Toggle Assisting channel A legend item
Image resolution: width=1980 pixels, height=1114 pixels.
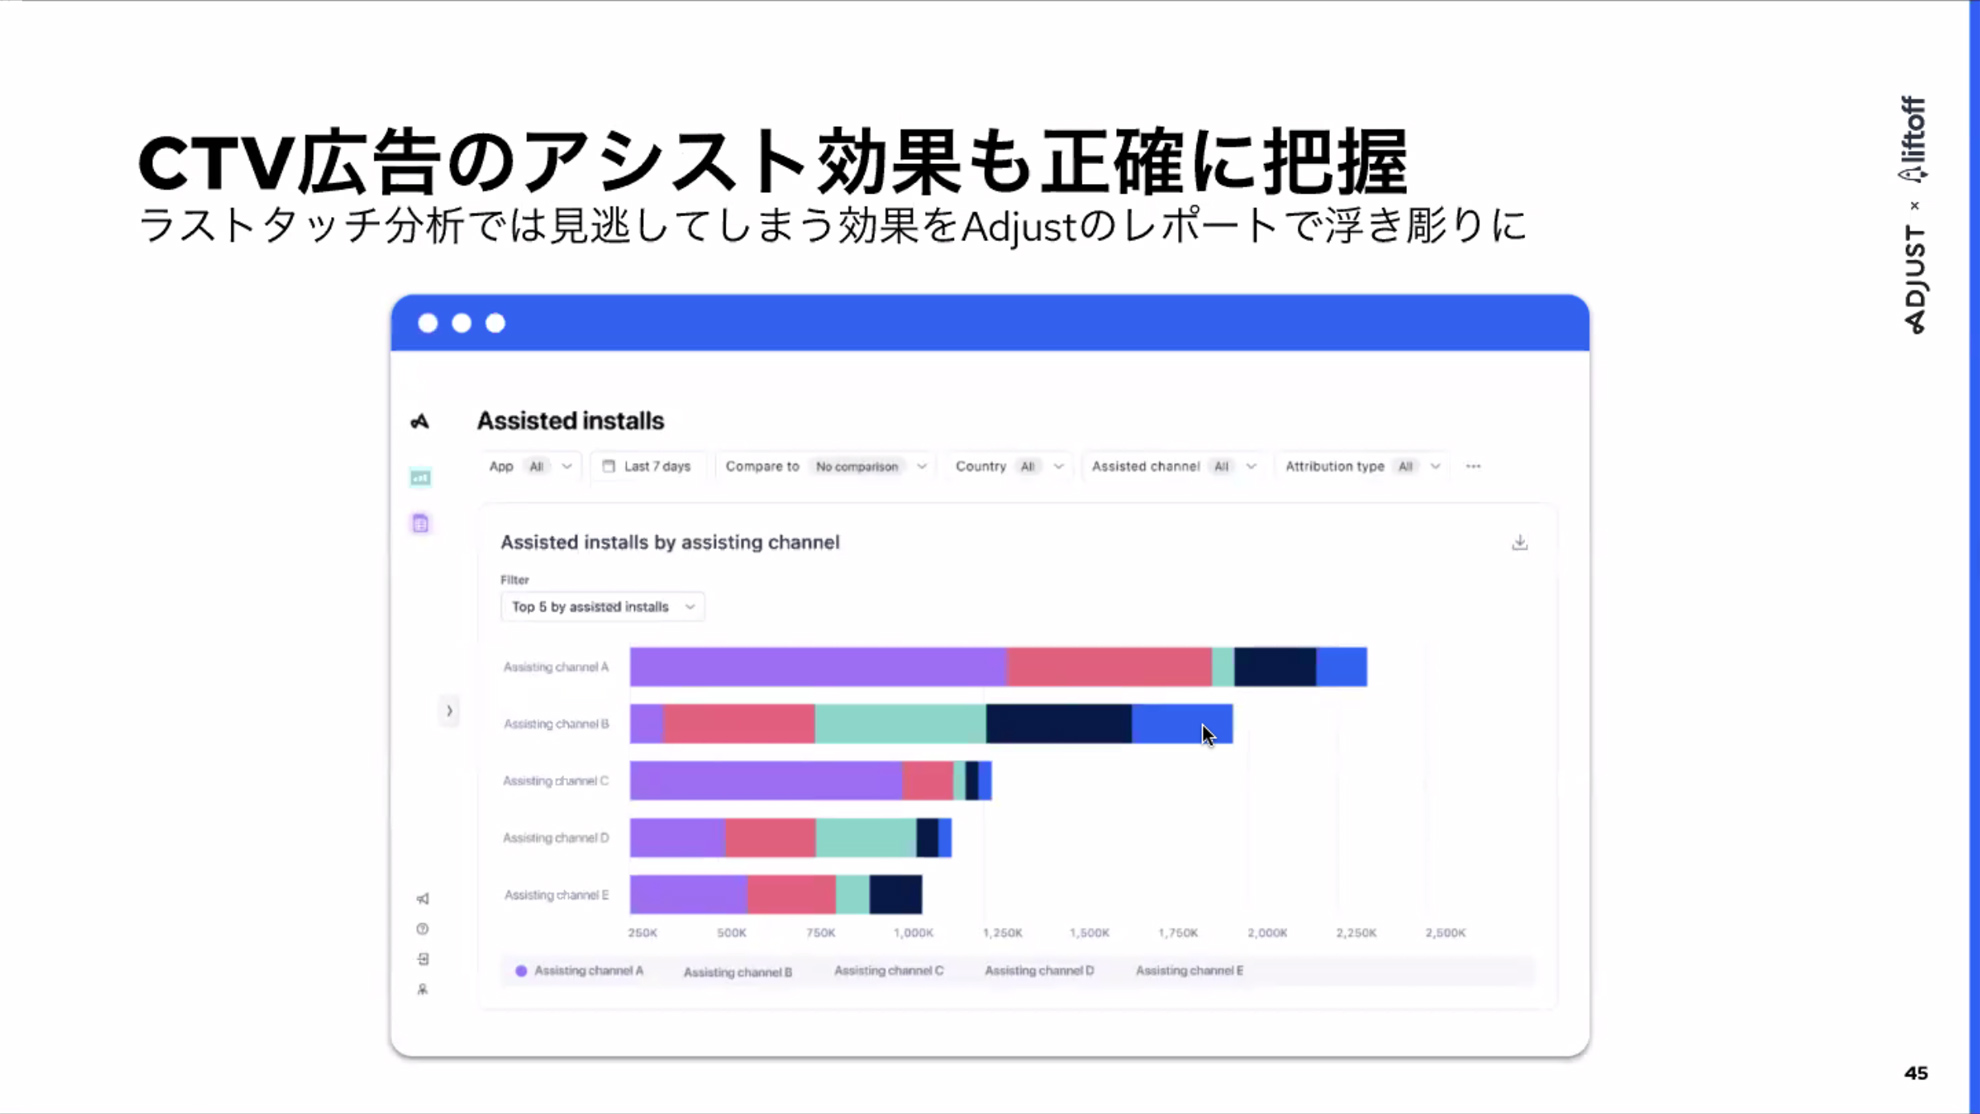(580, 971)
